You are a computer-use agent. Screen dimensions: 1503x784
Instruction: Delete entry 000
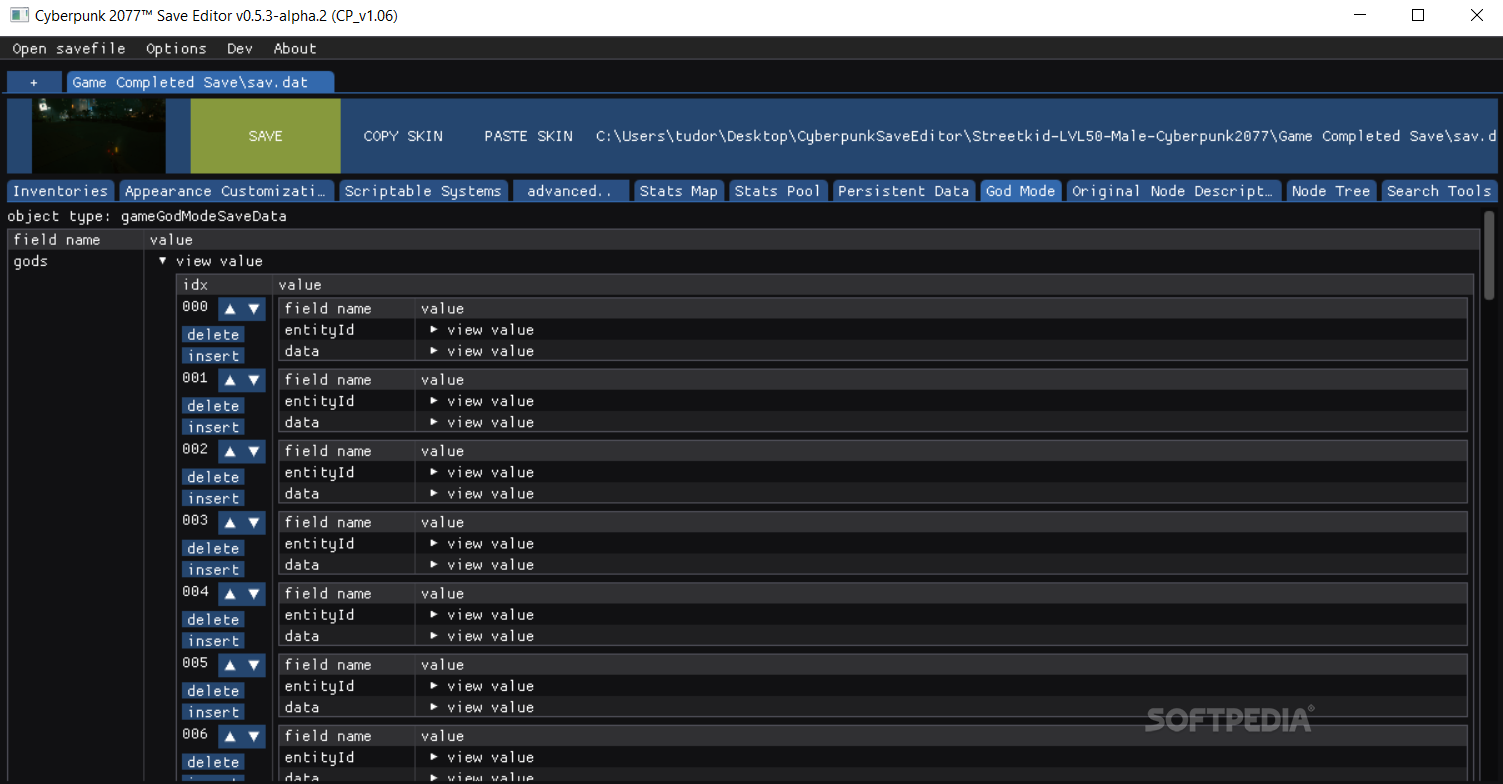click(x=213, y=335)
